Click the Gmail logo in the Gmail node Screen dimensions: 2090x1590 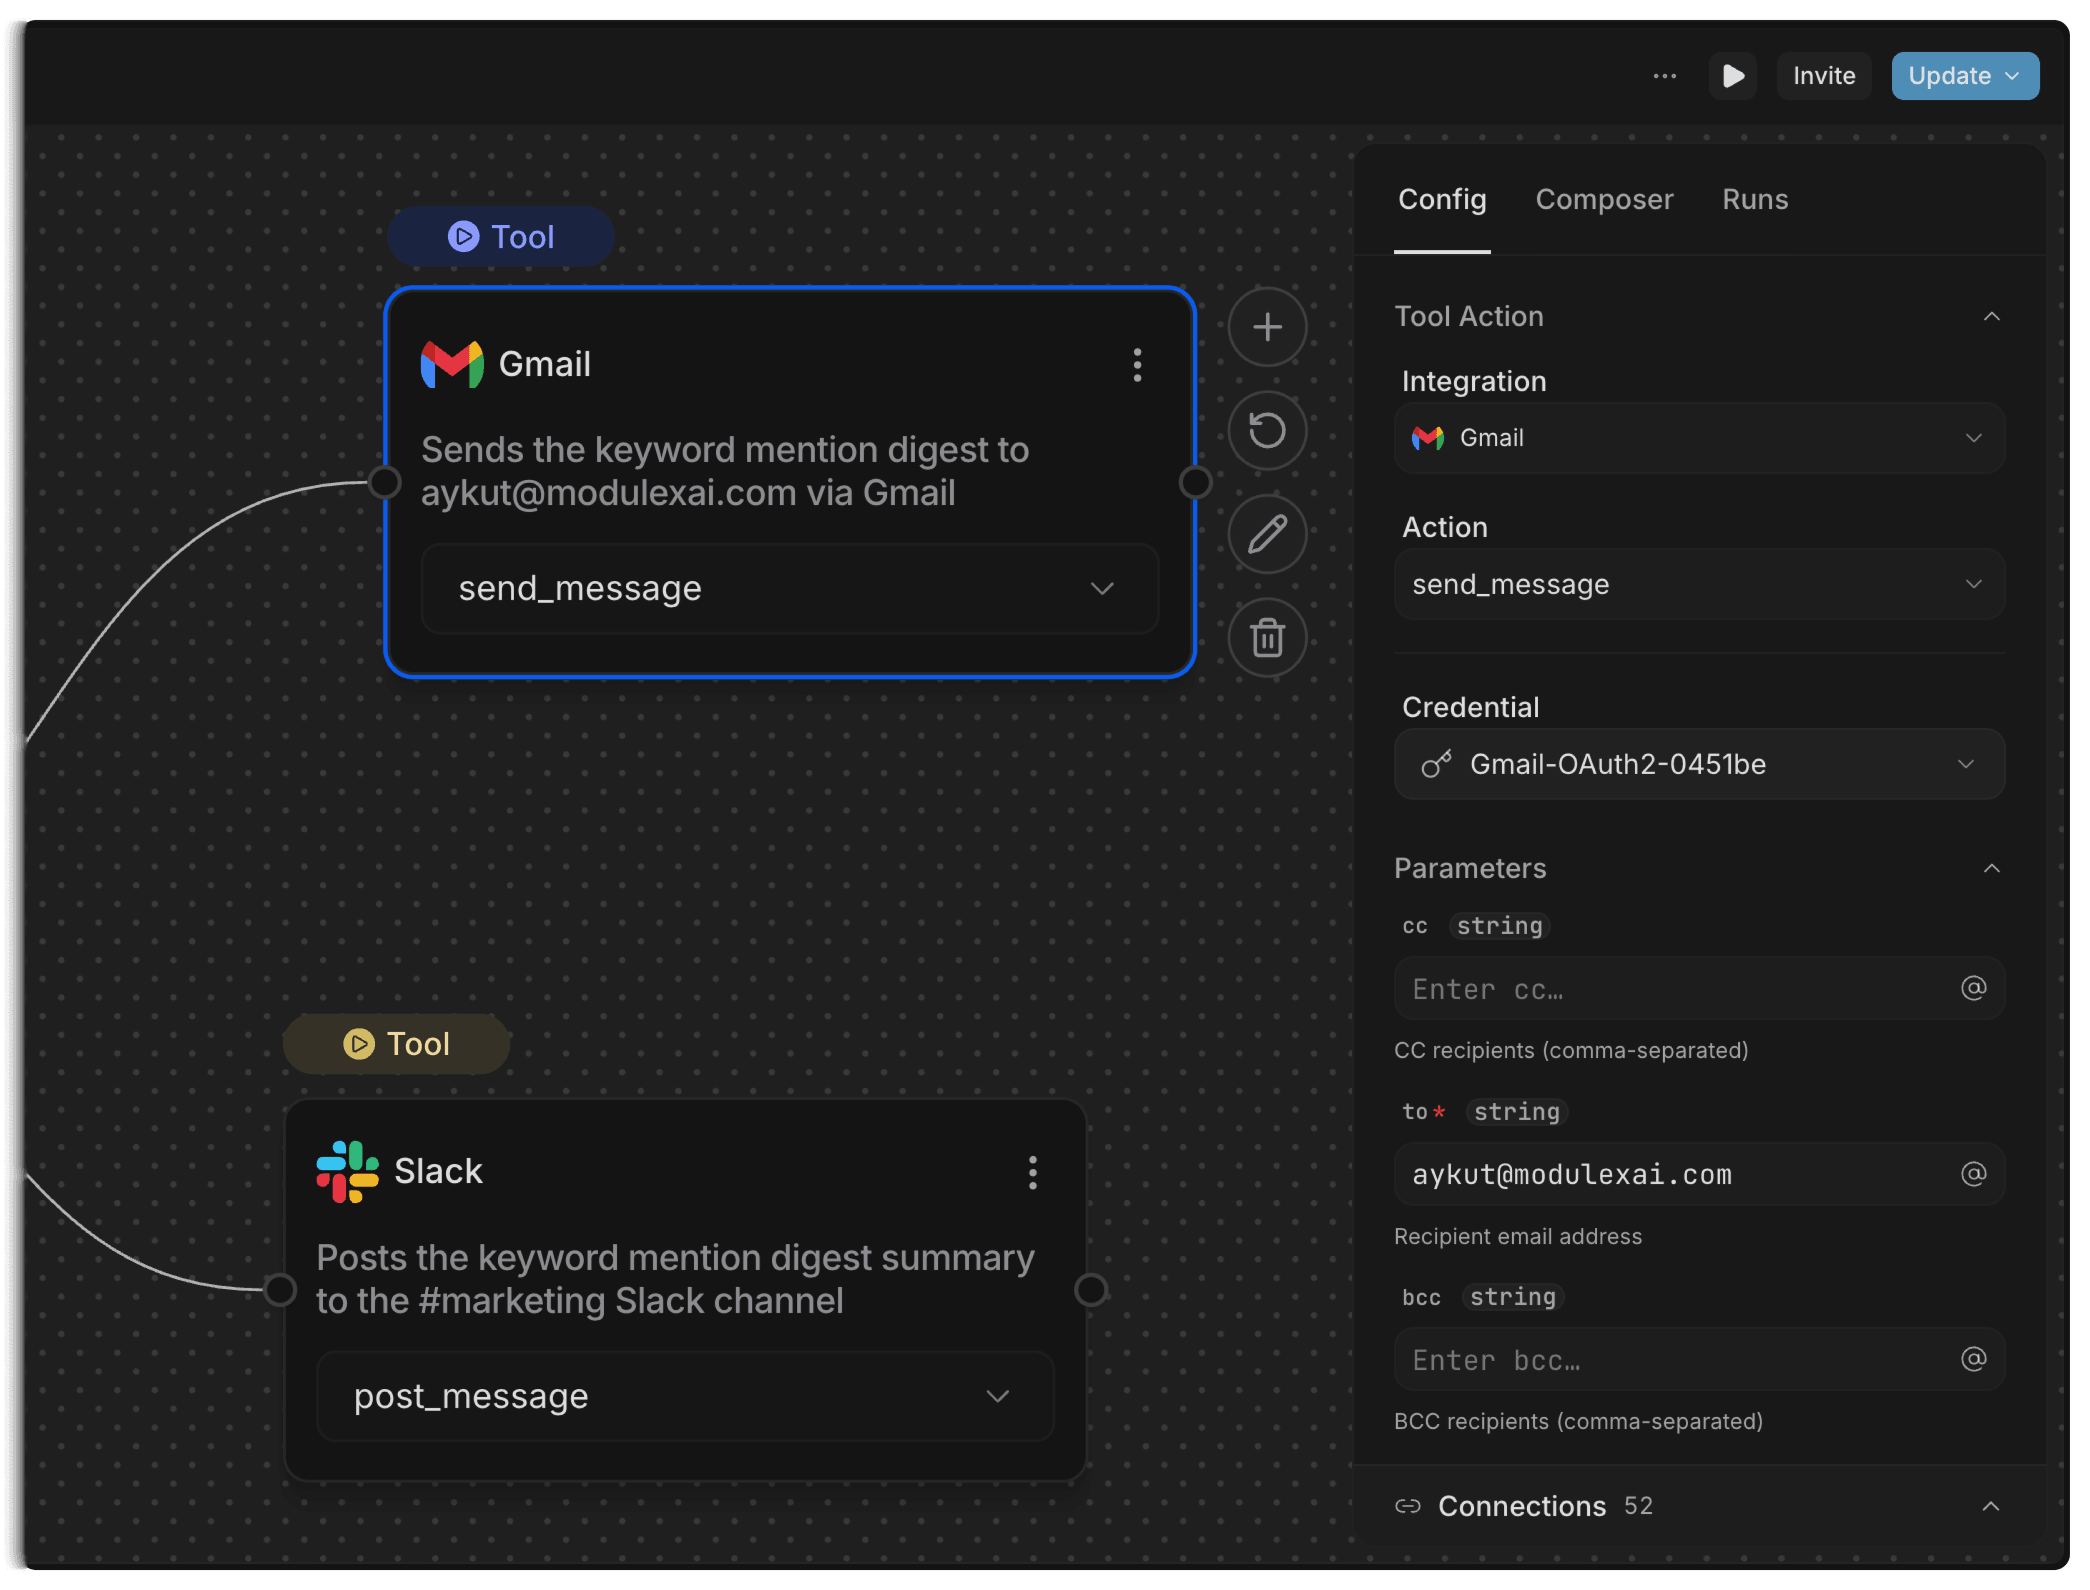point(452,364)
